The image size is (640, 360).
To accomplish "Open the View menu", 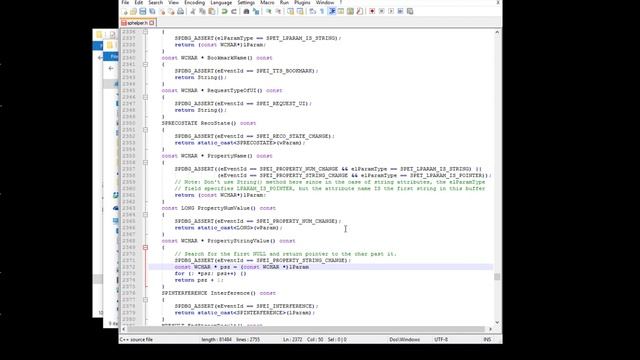I will (x=173, y=2).
